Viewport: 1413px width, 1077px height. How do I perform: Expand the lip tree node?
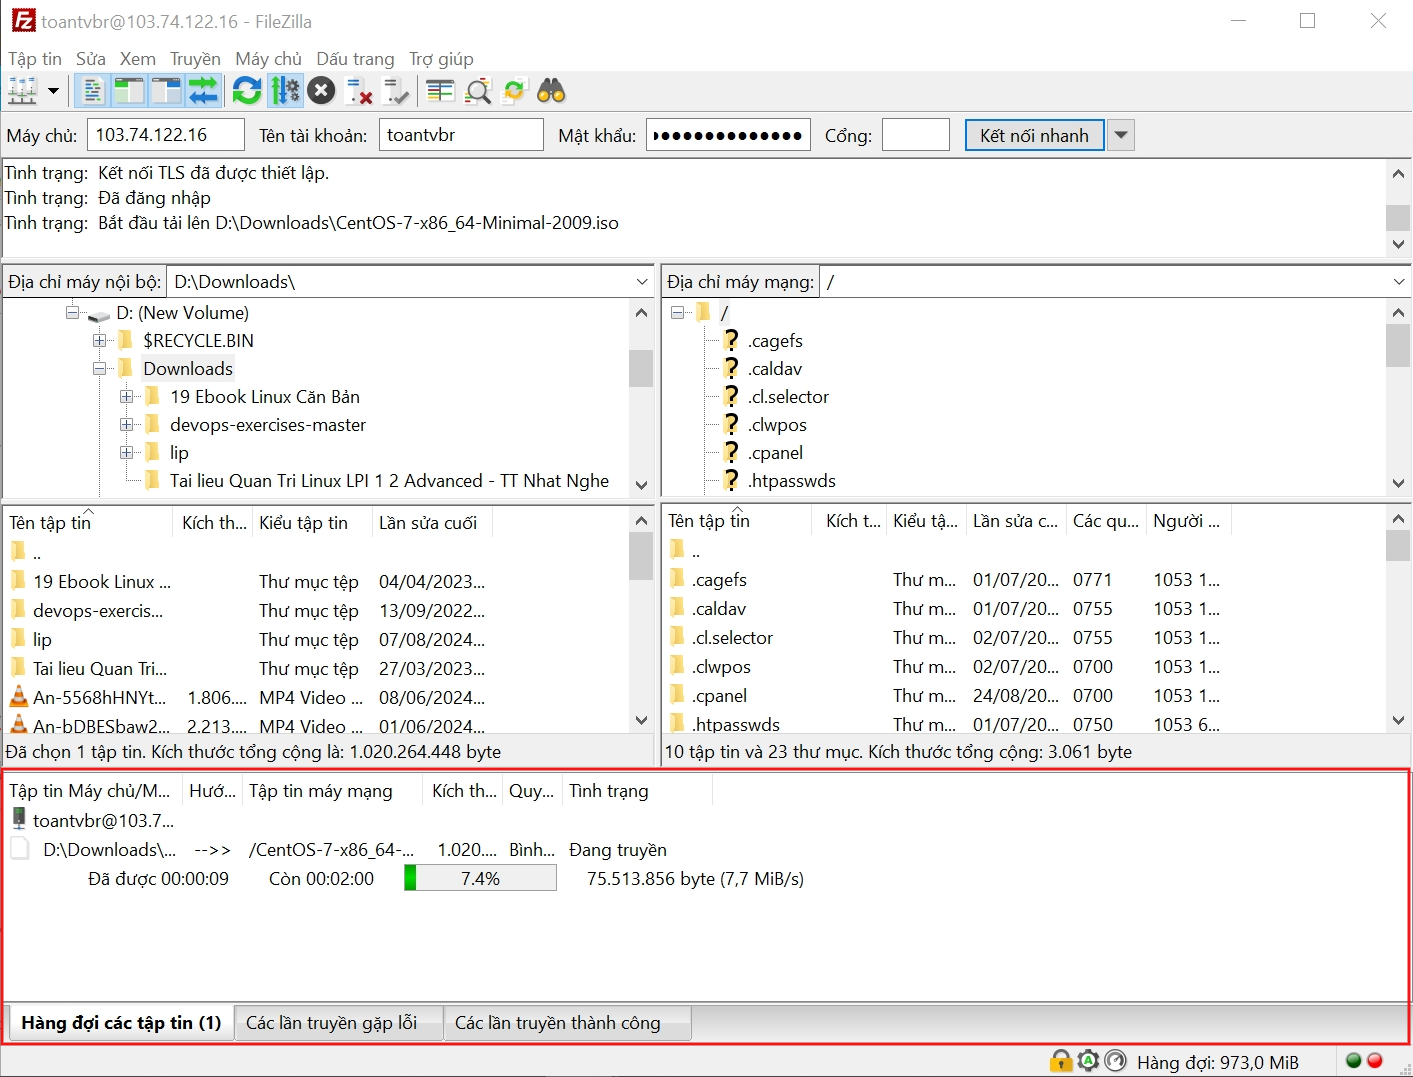coord(126,453)
